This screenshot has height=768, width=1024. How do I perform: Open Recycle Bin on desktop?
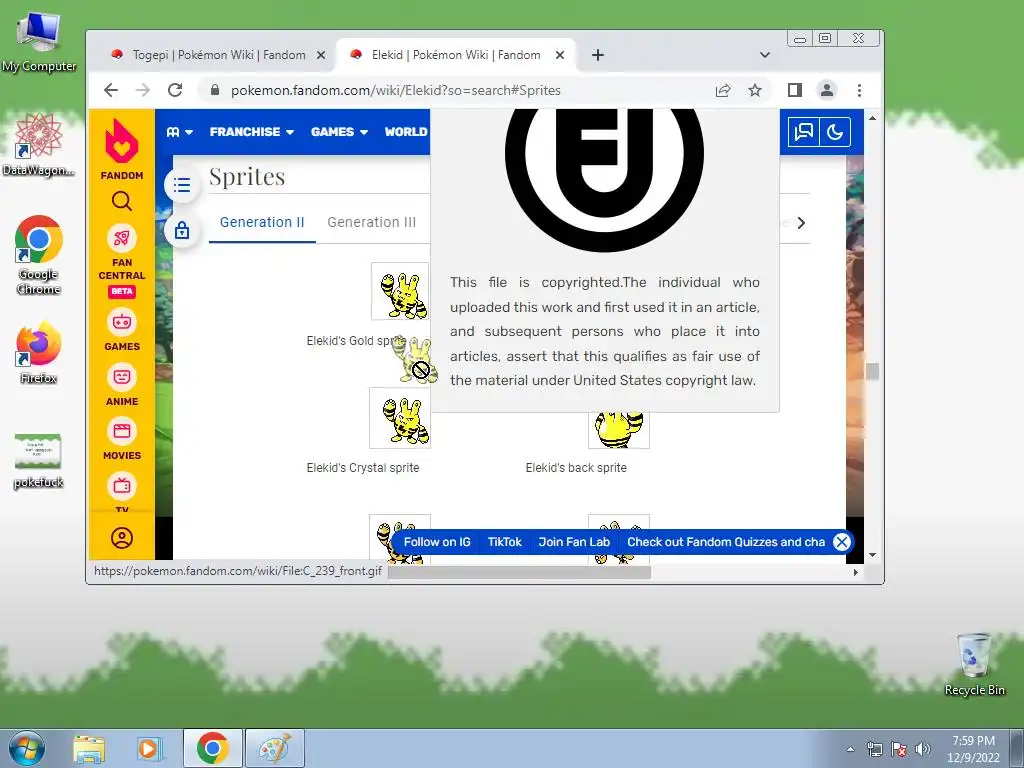point(974,665)
